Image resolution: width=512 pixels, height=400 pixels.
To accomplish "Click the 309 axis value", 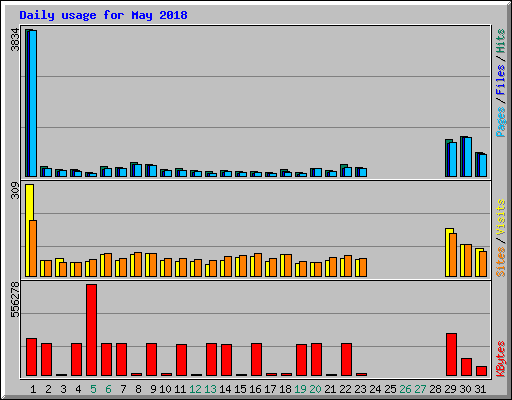I will [x=15, y=191].
